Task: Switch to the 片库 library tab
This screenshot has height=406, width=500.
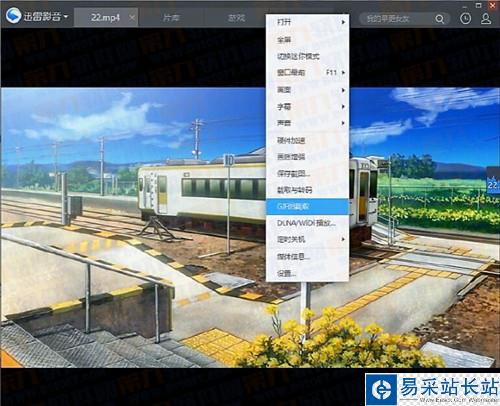Action: (171, 17)
